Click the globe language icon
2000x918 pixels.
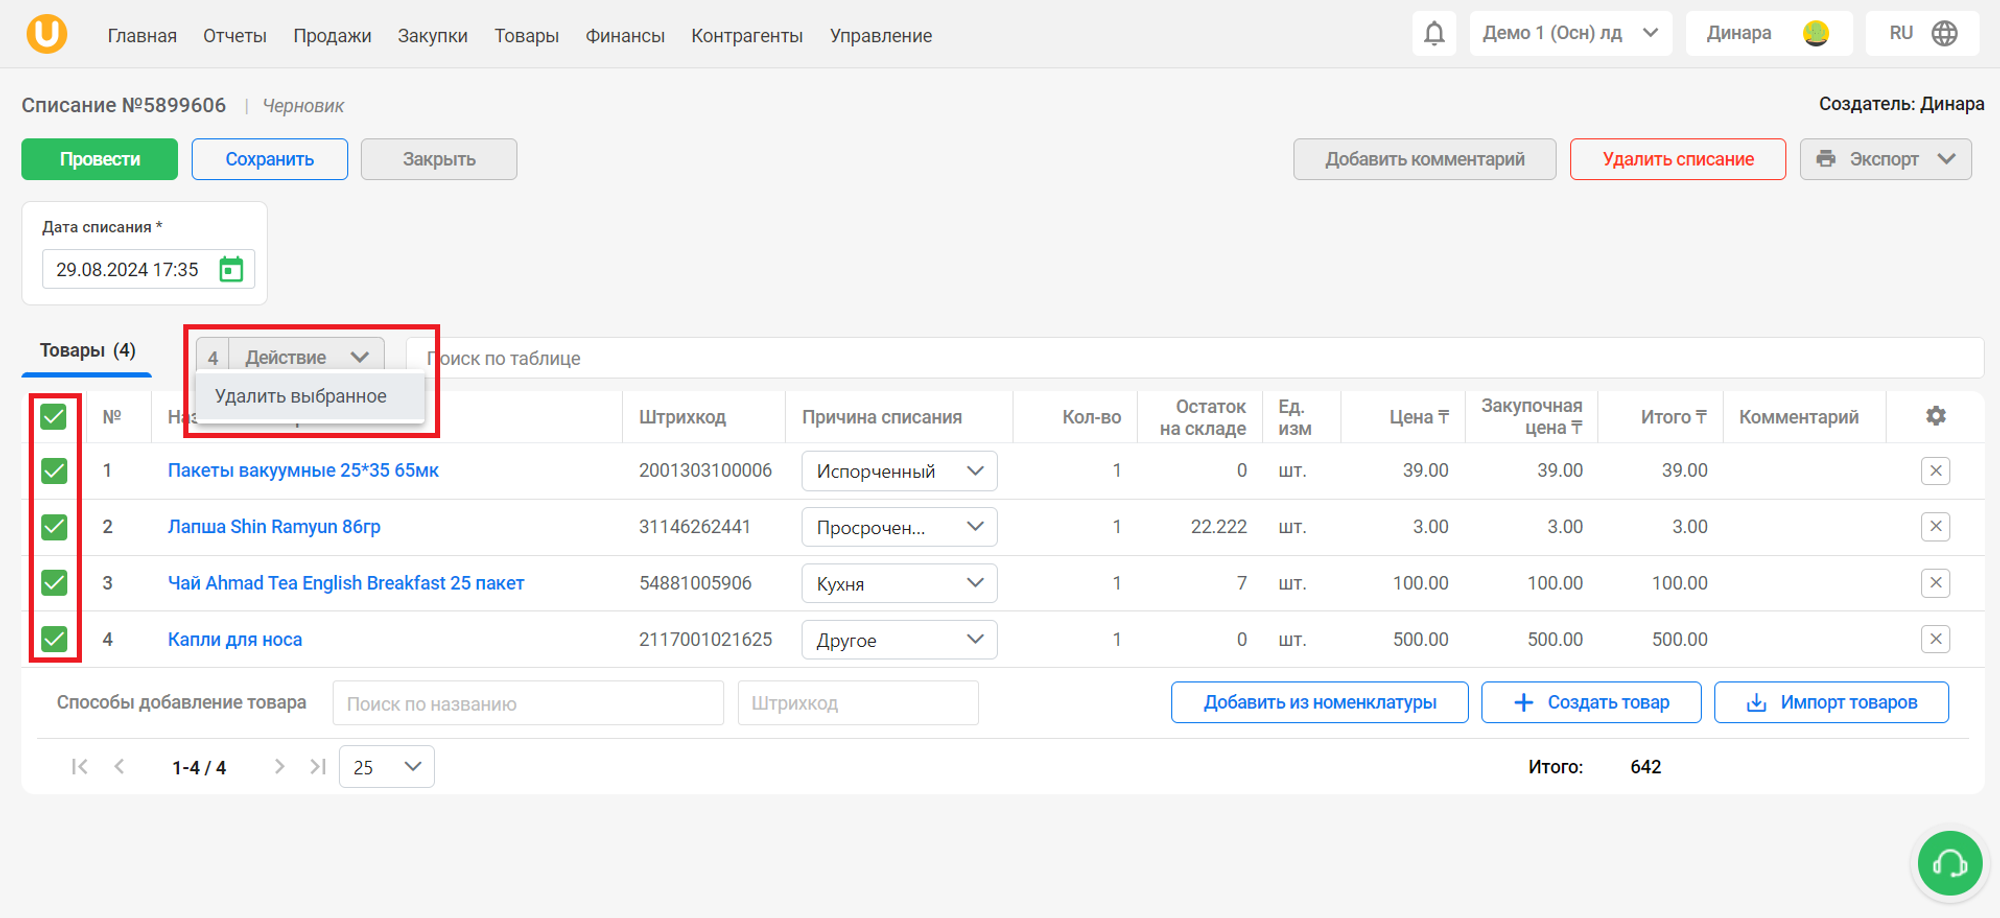coord(1945,33)
